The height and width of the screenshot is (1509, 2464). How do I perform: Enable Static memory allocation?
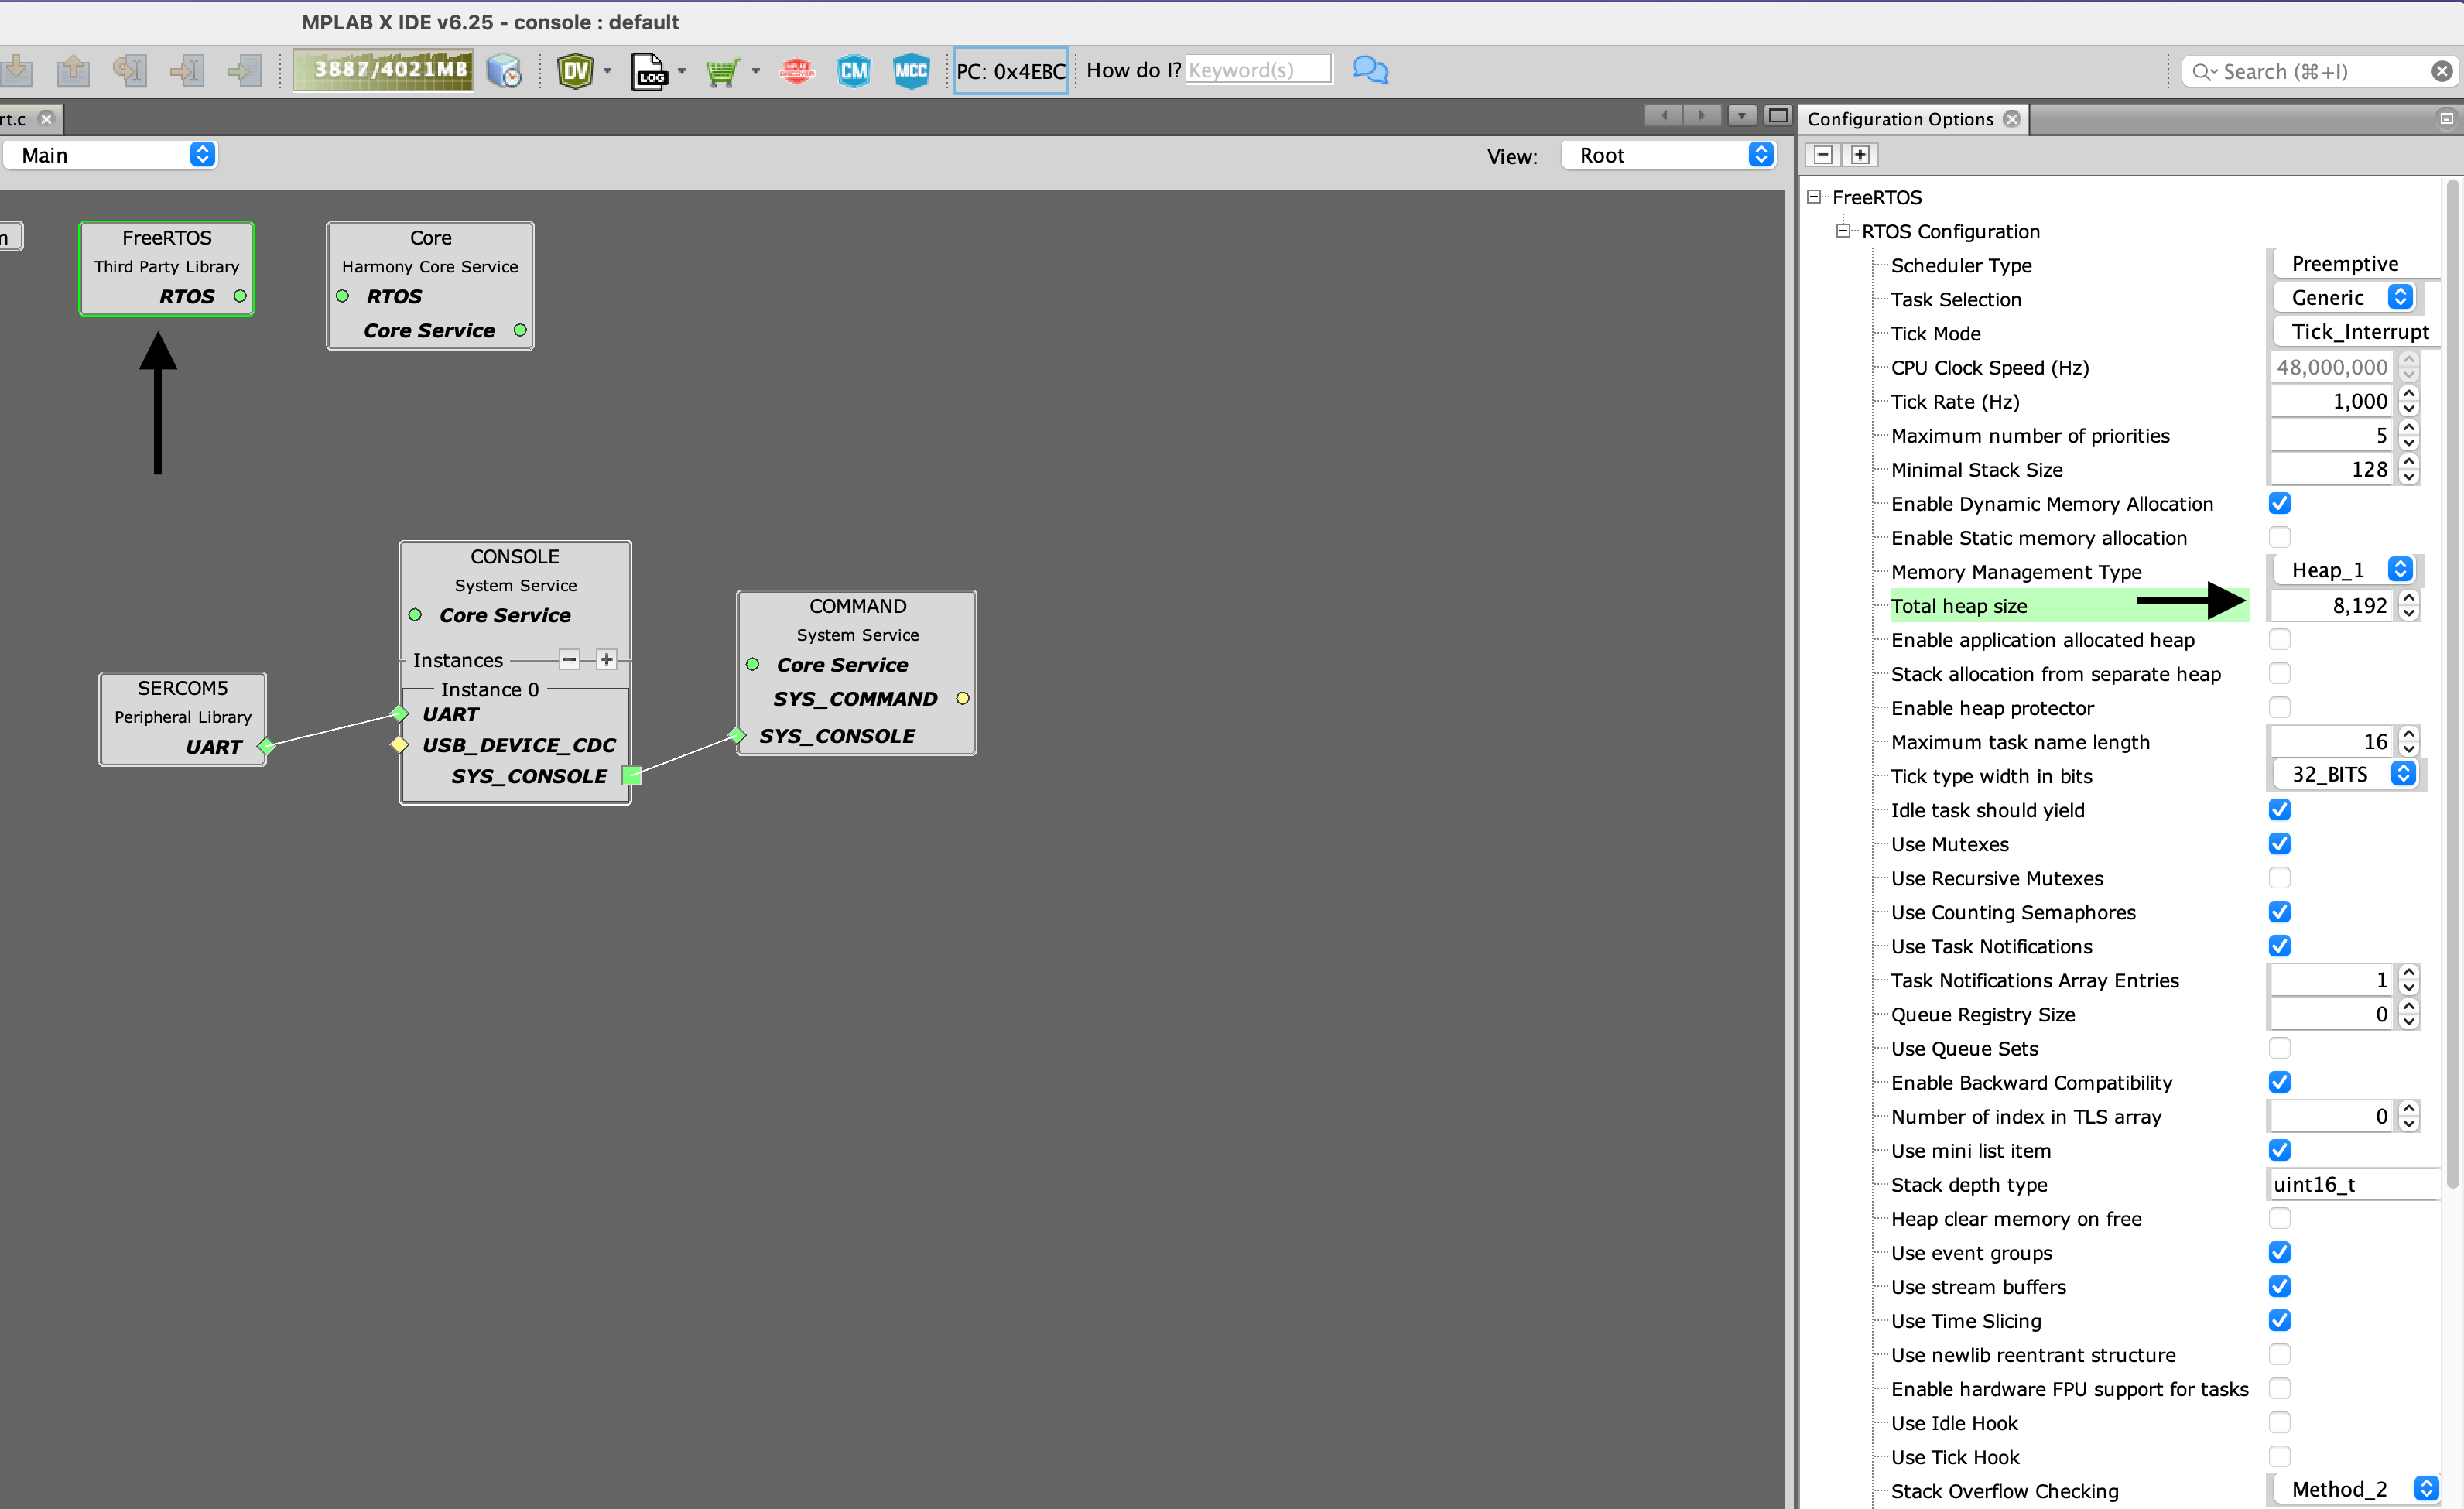click(x=2280, y=537)
